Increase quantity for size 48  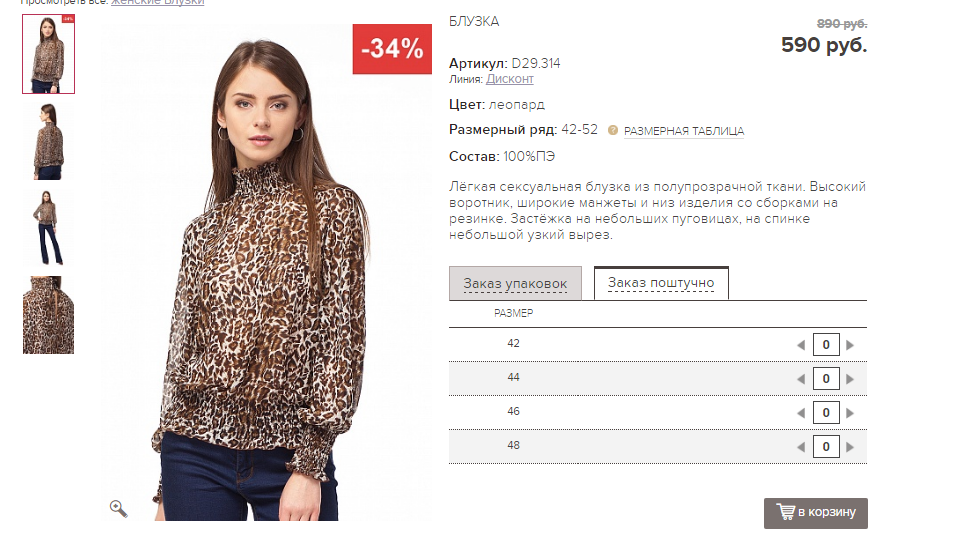tap(850, 447)
